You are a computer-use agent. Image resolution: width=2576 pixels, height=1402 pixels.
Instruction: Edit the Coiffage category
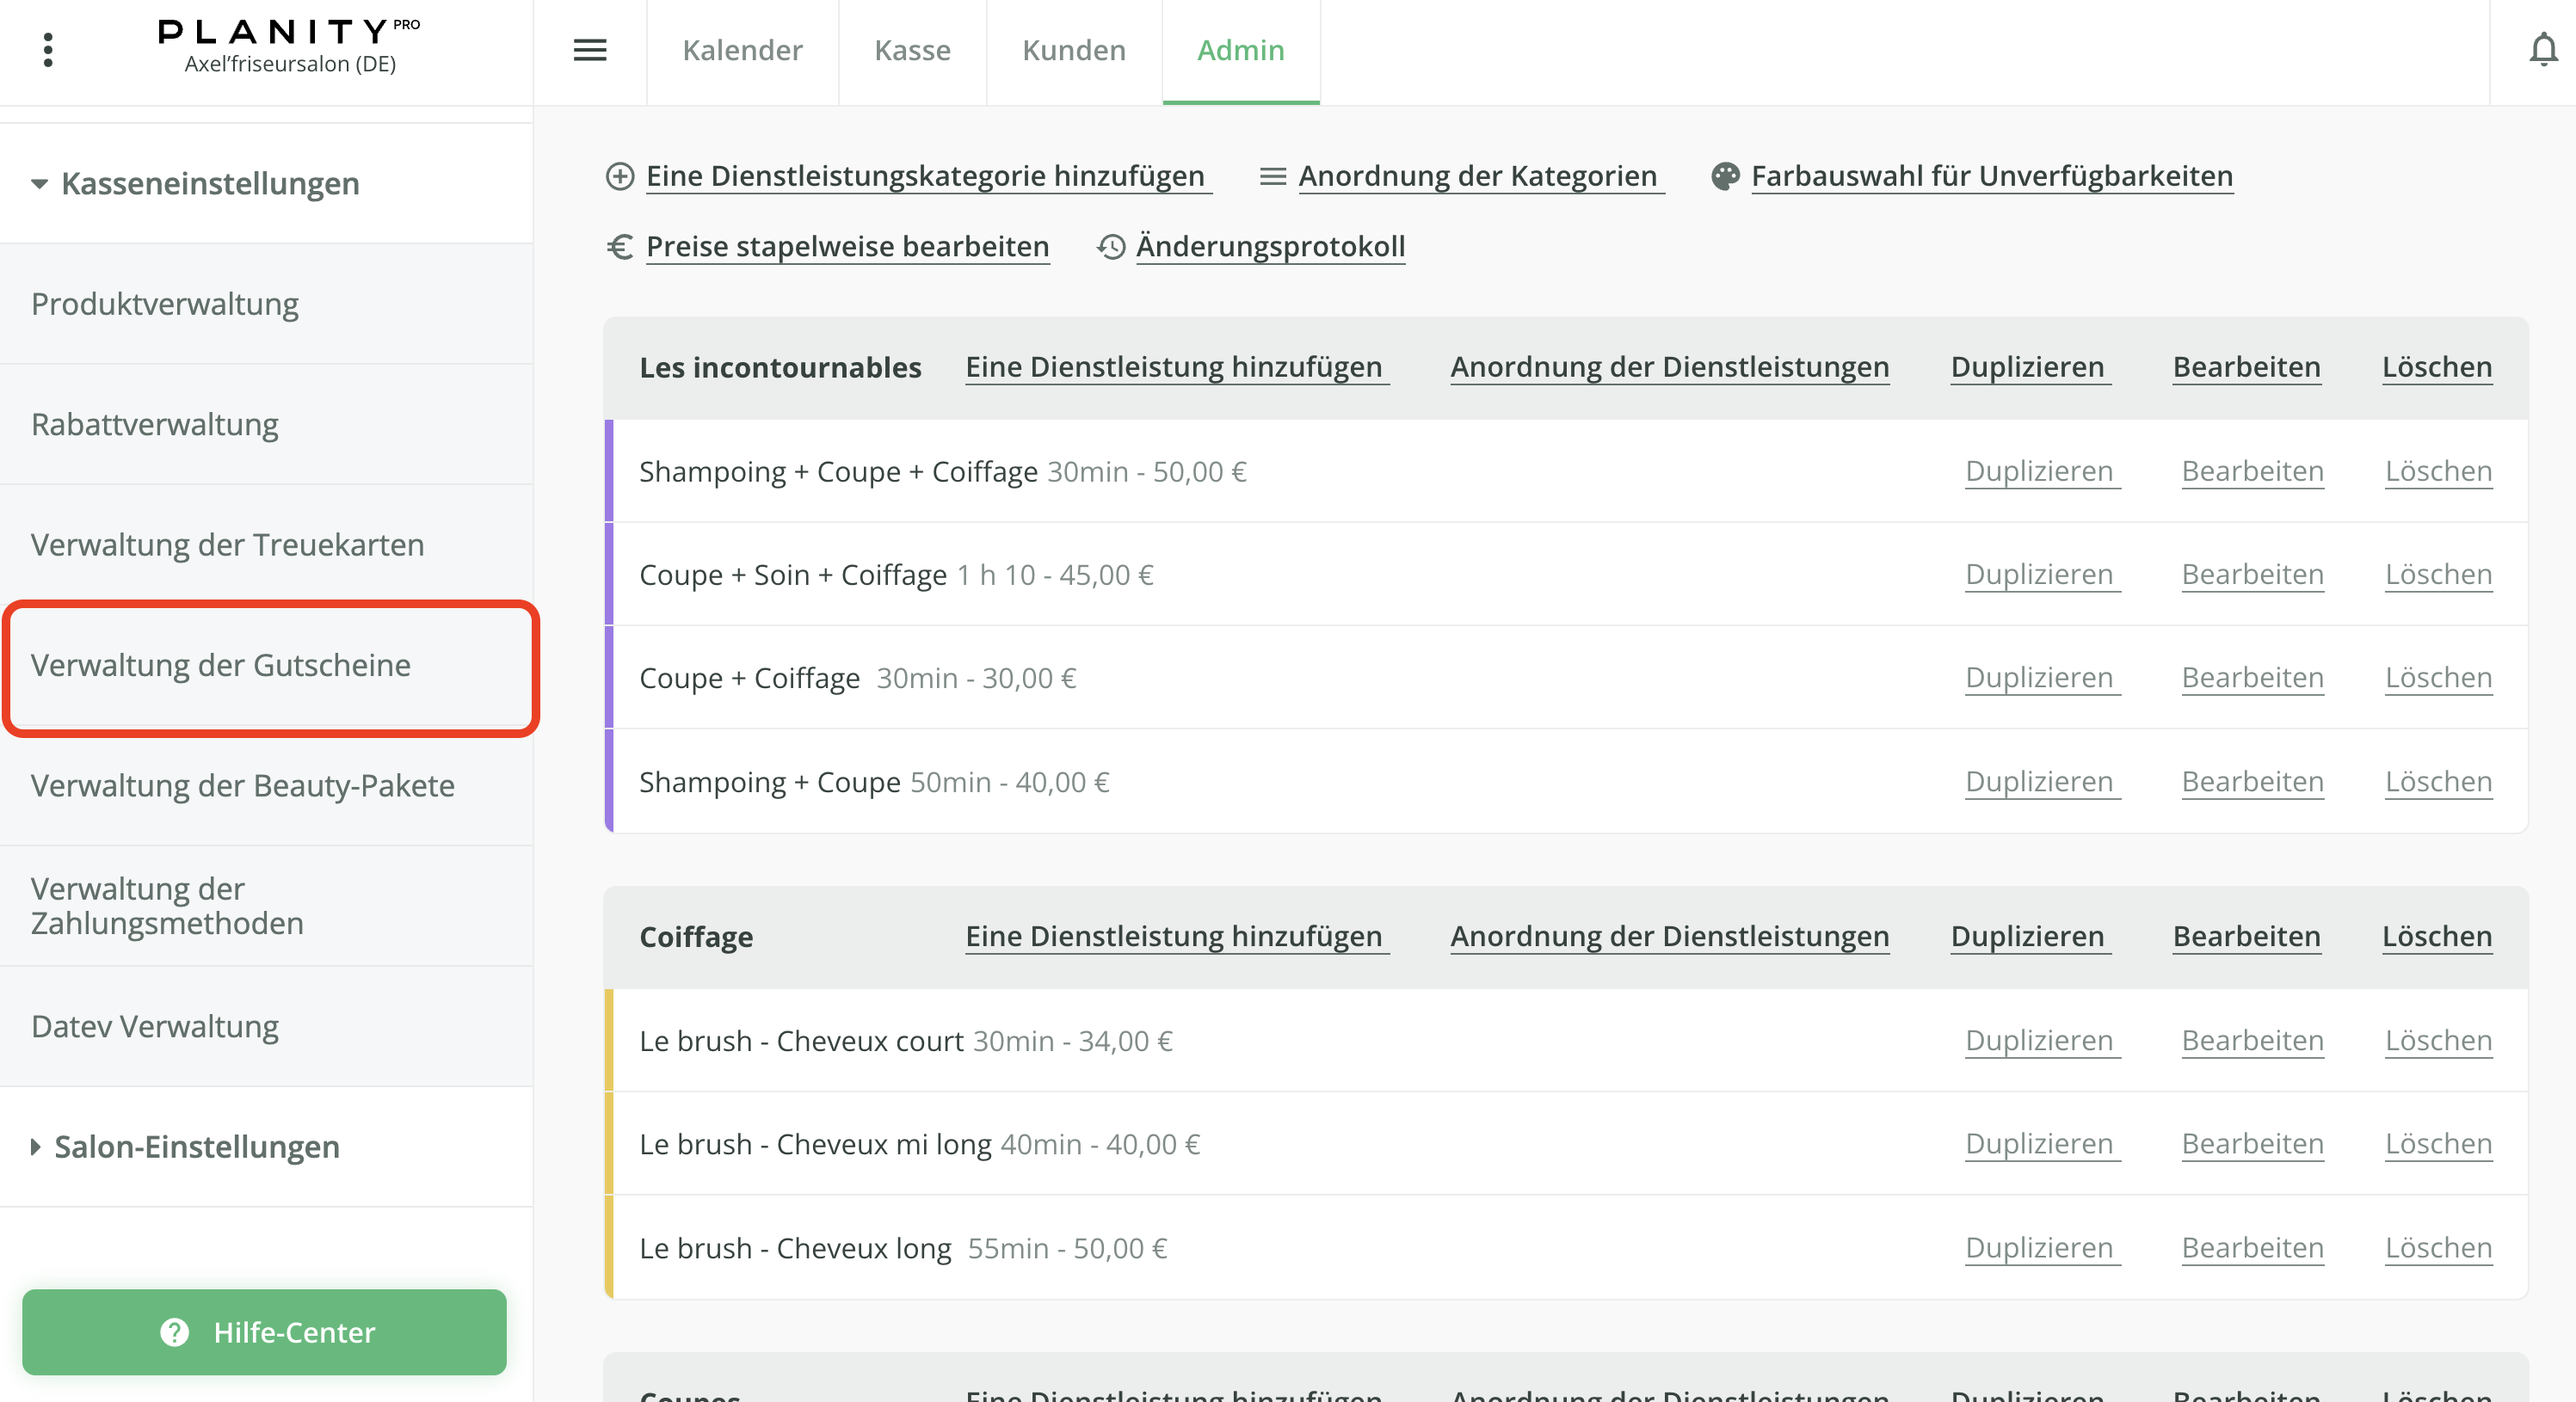point(2246,936)
